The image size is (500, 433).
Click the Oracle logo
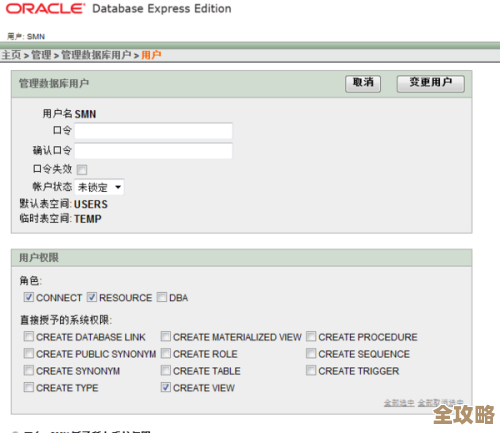(x=45, y=9)
